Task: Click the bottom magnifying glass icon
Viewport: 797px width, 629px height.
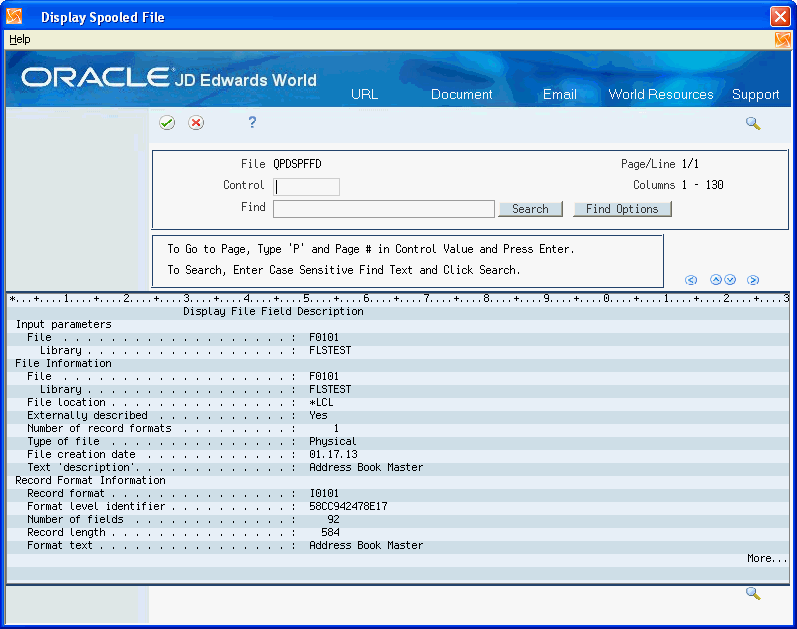Action: tap(753, 593)
